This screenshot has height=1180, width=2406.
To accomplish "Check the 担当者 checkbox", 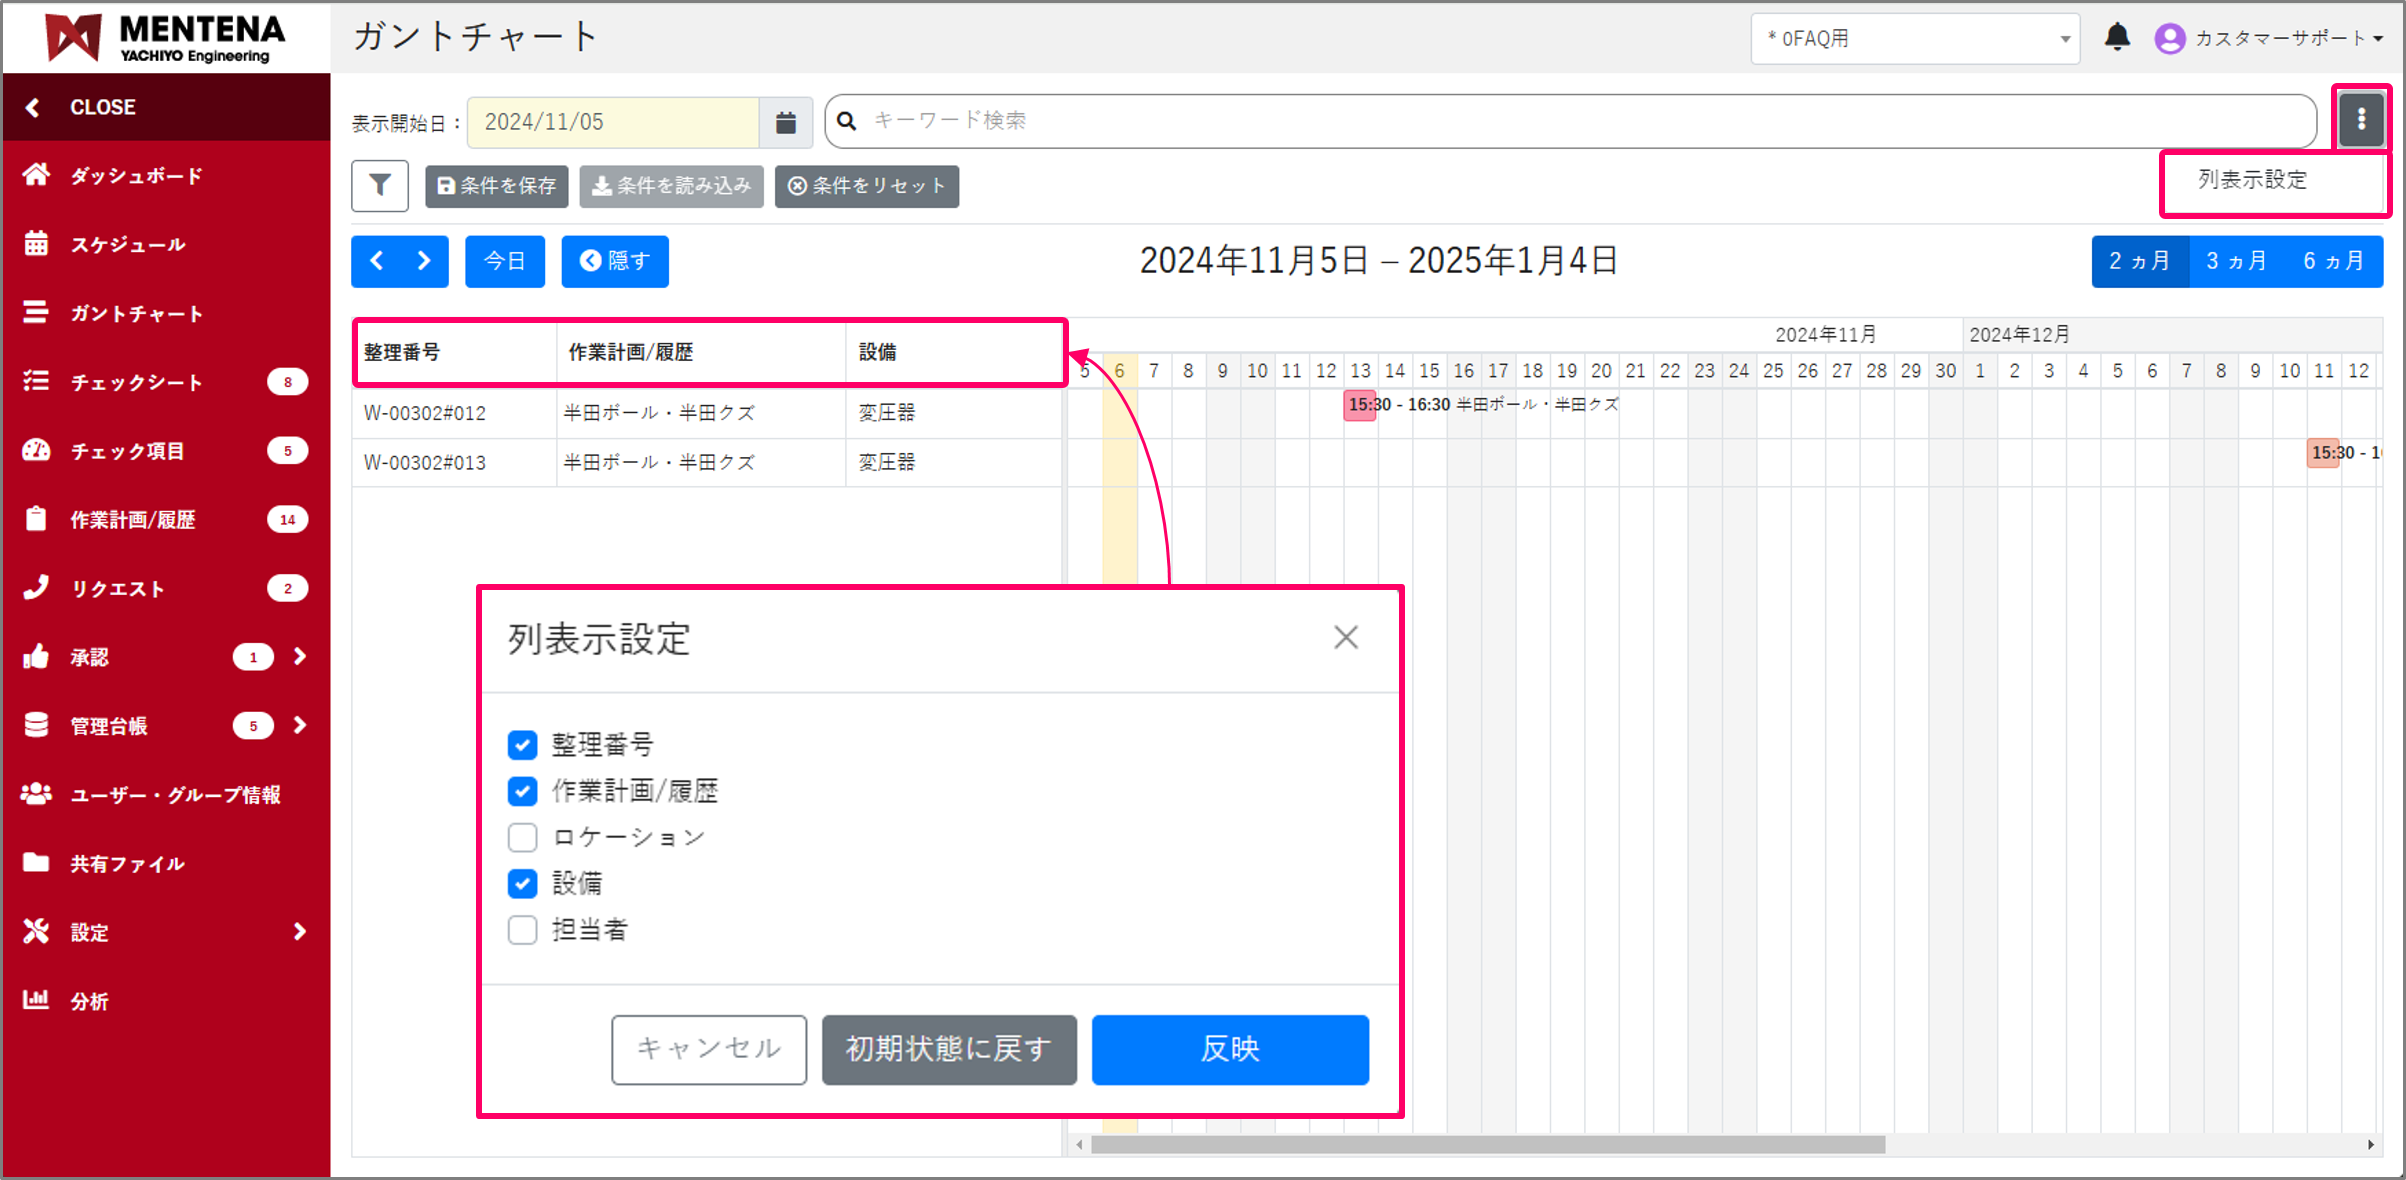I will [522, 930].
